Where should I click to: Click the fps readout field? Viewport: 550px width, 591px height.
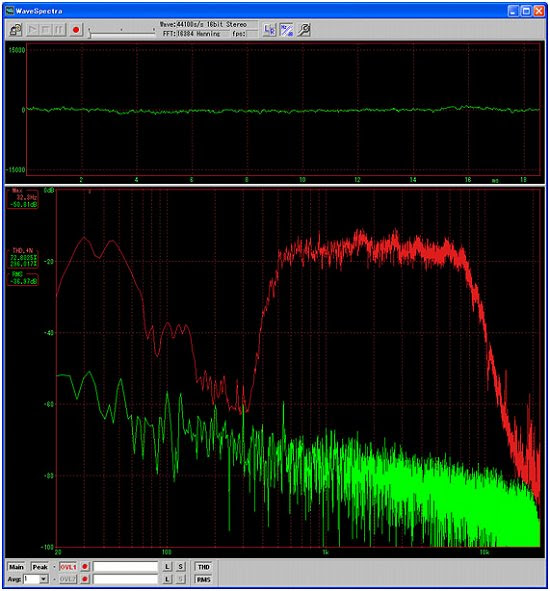(x=252, y=34)
